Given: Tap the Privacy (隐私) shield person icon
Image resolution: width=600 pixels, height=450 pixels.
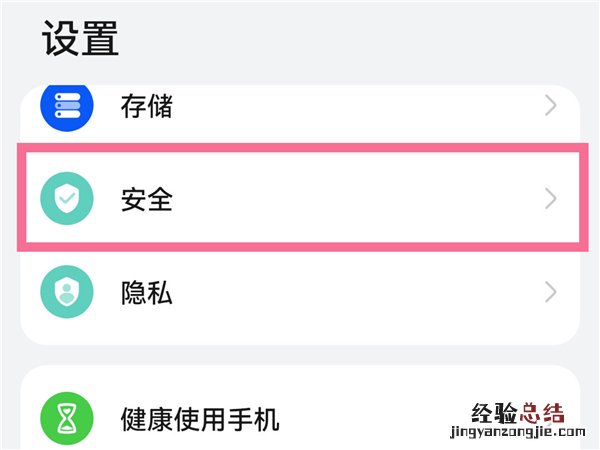Looking at the screenshot, I should (66, 292).
